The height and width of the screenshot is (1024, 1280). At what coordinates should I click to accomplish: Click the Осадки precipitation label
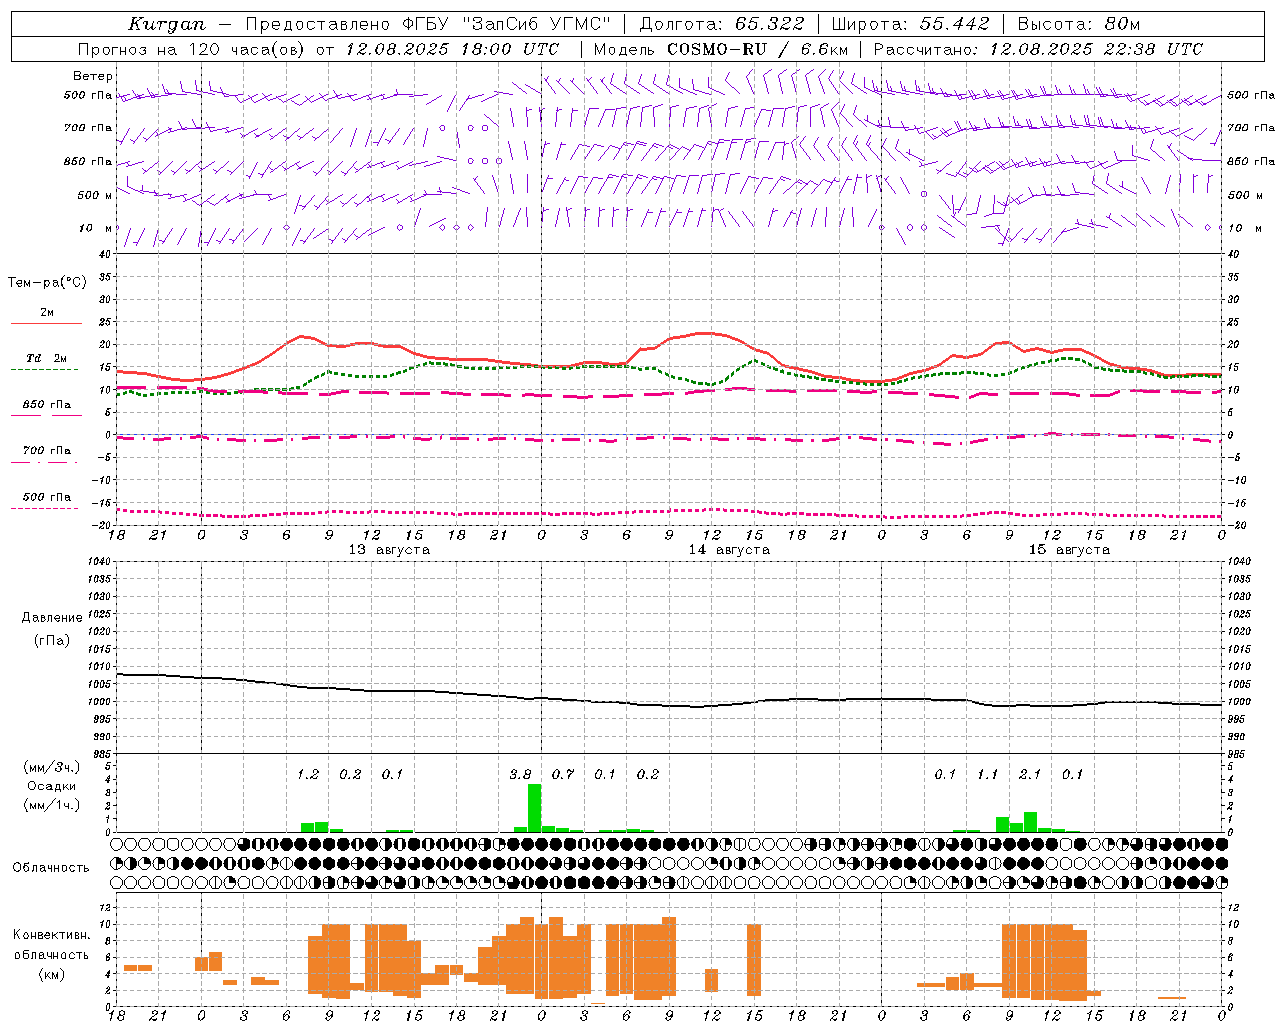pyautogui.click(x=51, y=786)
